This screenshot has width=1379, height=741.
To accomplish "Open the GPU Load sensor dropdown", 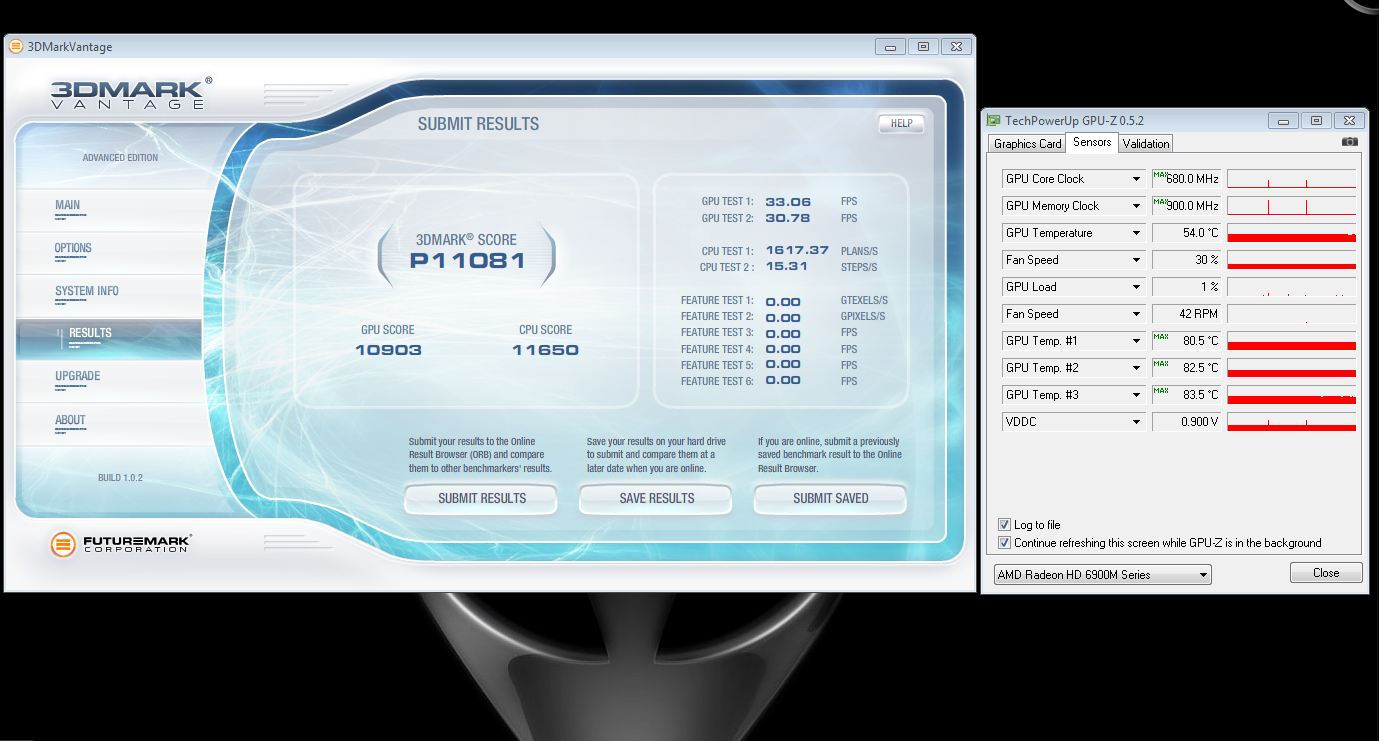I will pyautogui.click(x=1136, y=287).
